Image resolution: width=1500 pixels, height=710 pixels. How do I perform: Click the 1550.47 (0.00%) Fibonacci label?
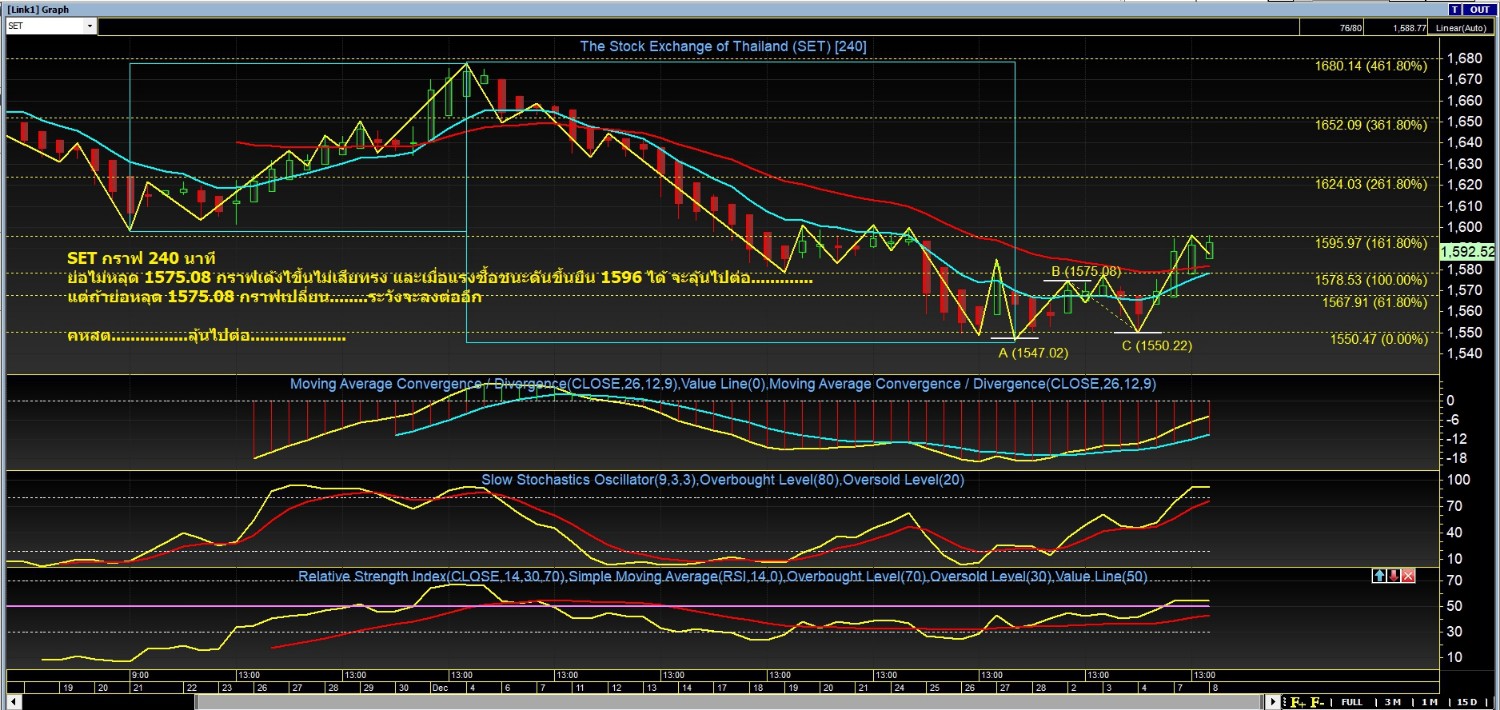click(1379, 339)
